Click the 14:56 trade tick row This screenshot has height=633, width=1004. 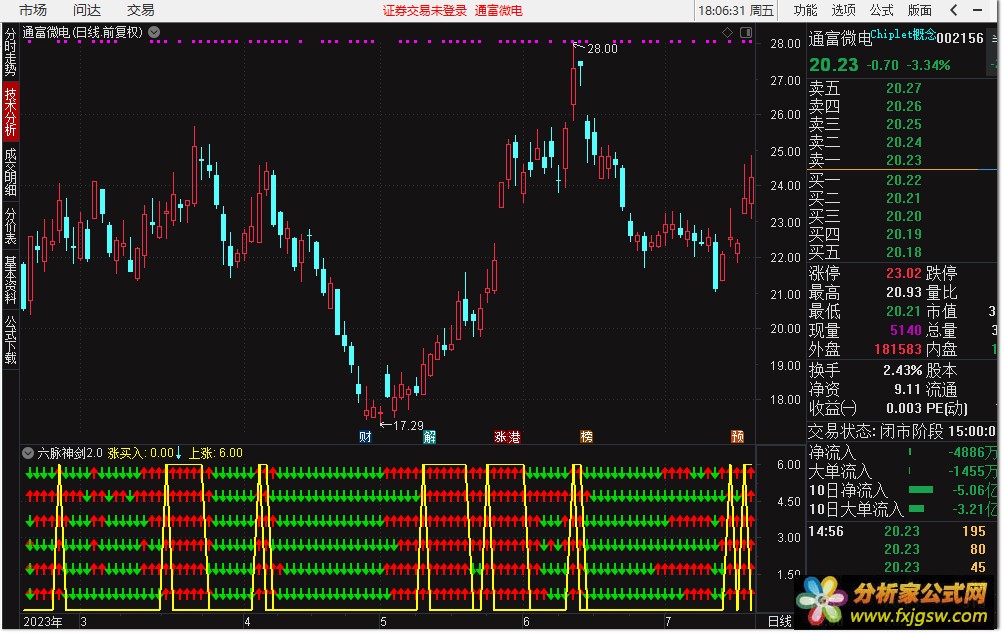click(x=902, y=531)
